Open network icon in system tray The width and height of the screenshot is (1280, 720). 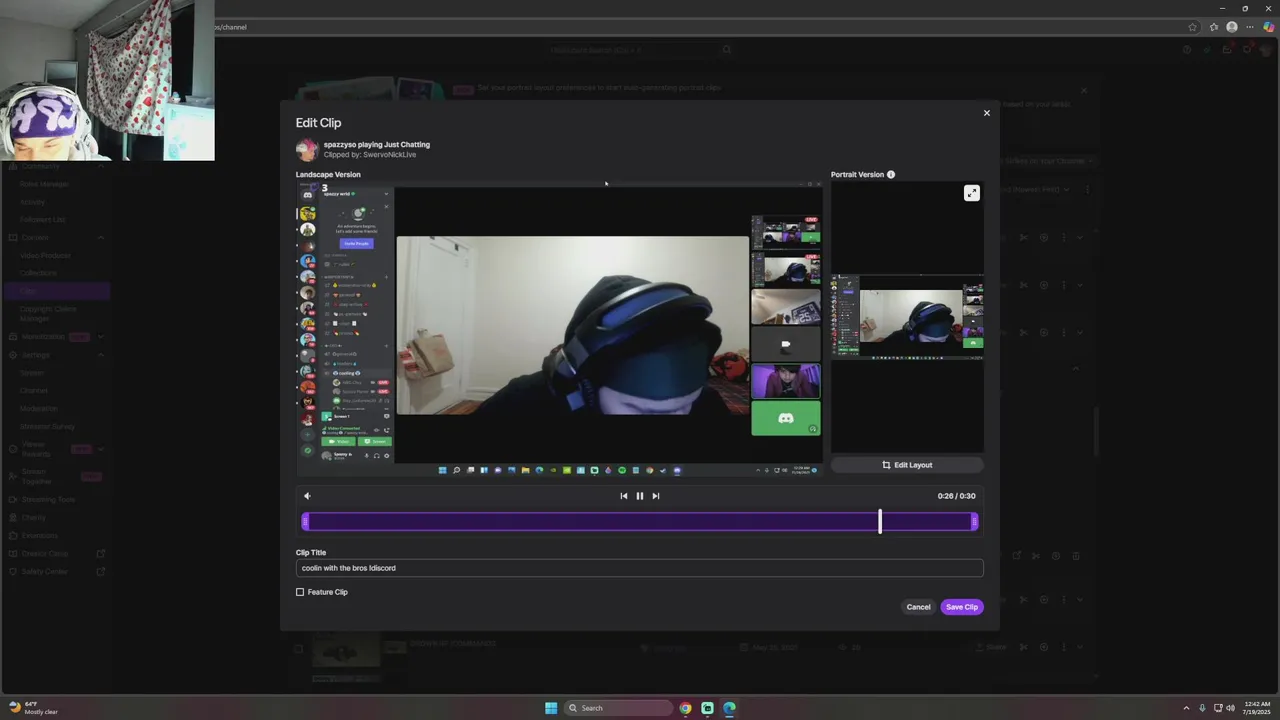point(1218,708)
